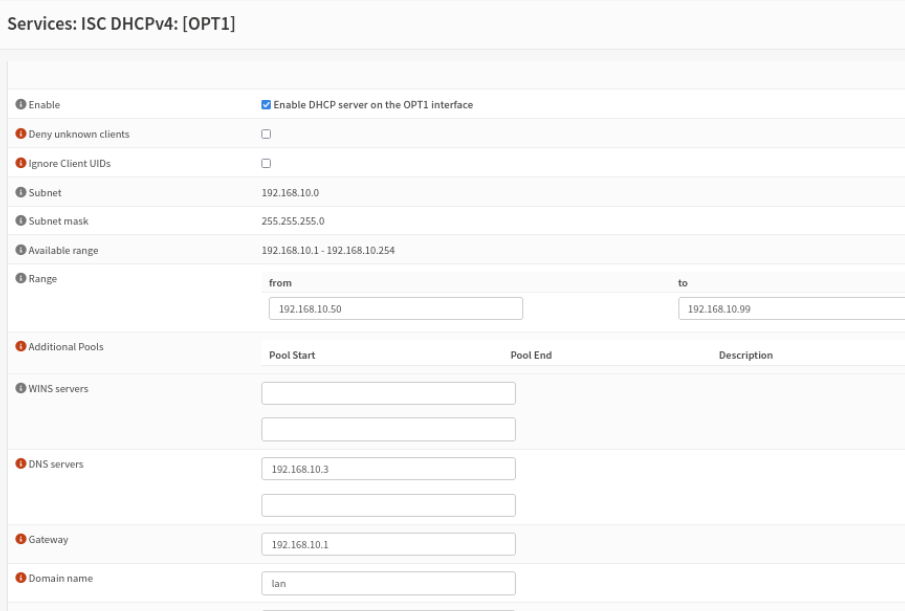Click the DNS servers field containing 192.168.10.3
The width and height of the screenshot is (905, 611).
(x=390, y=467)
